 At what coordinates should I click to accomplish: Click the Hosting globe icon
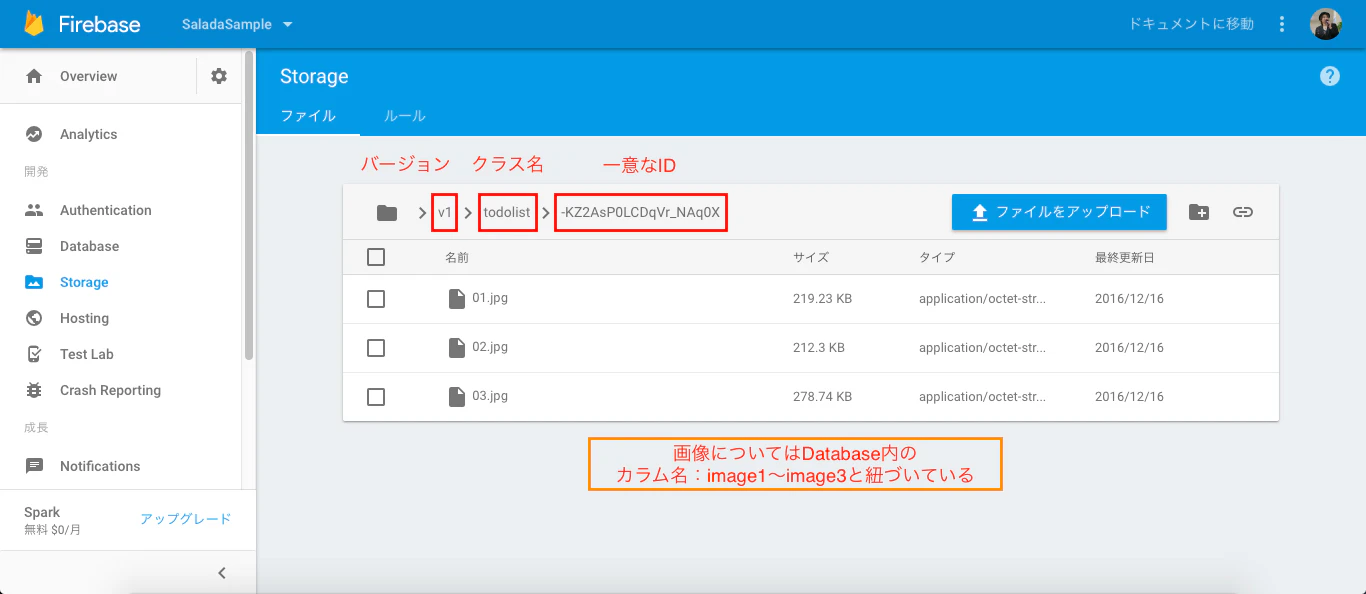tap(34, 318)
